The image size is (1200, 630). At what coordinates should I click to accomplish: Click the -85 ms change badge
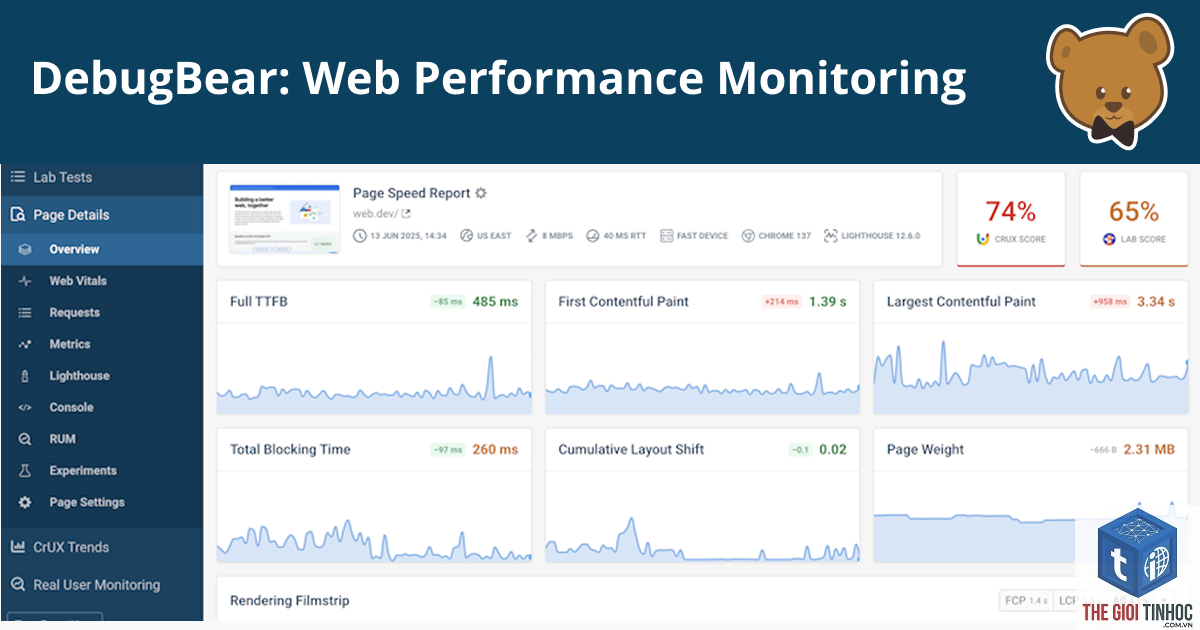tap(448, 302)
